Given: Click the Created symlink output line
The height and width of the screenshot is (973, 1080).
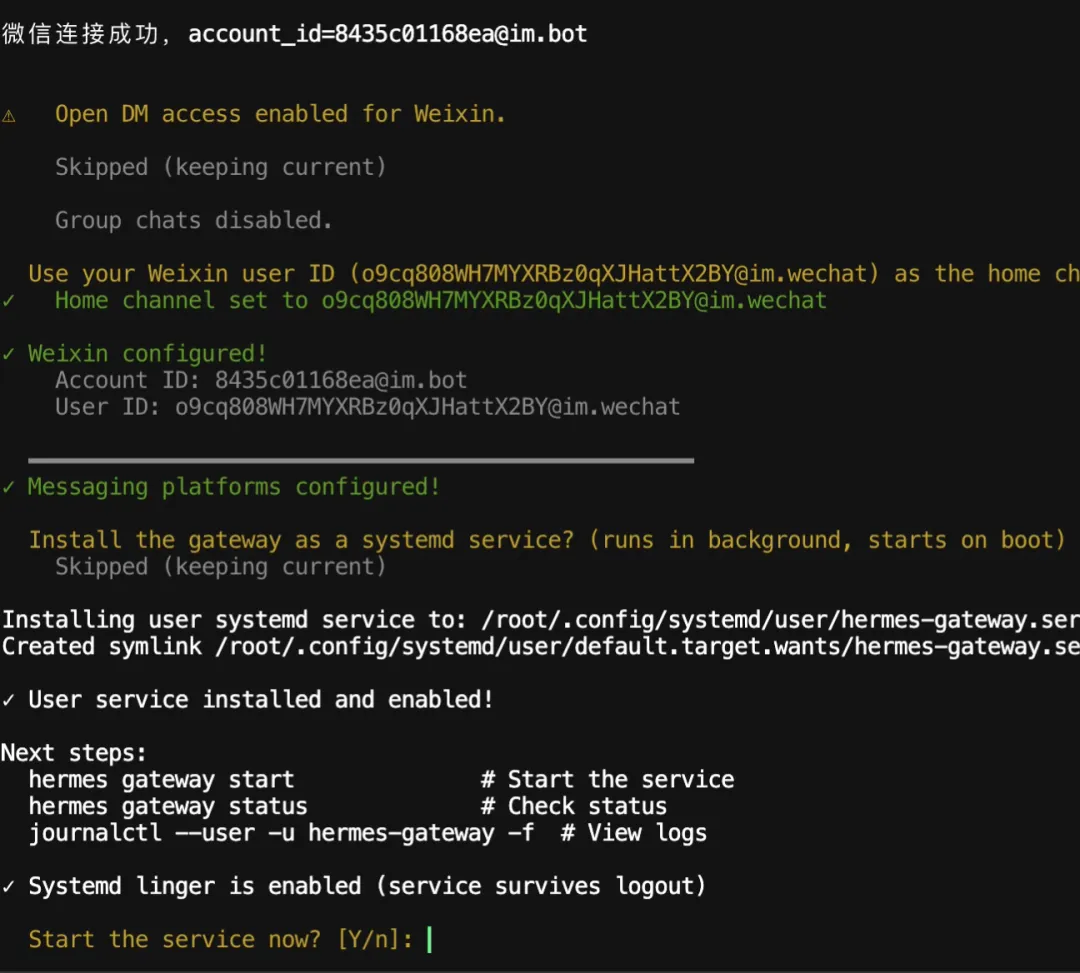Looking at the screenshot, I should tap(540, 647).
